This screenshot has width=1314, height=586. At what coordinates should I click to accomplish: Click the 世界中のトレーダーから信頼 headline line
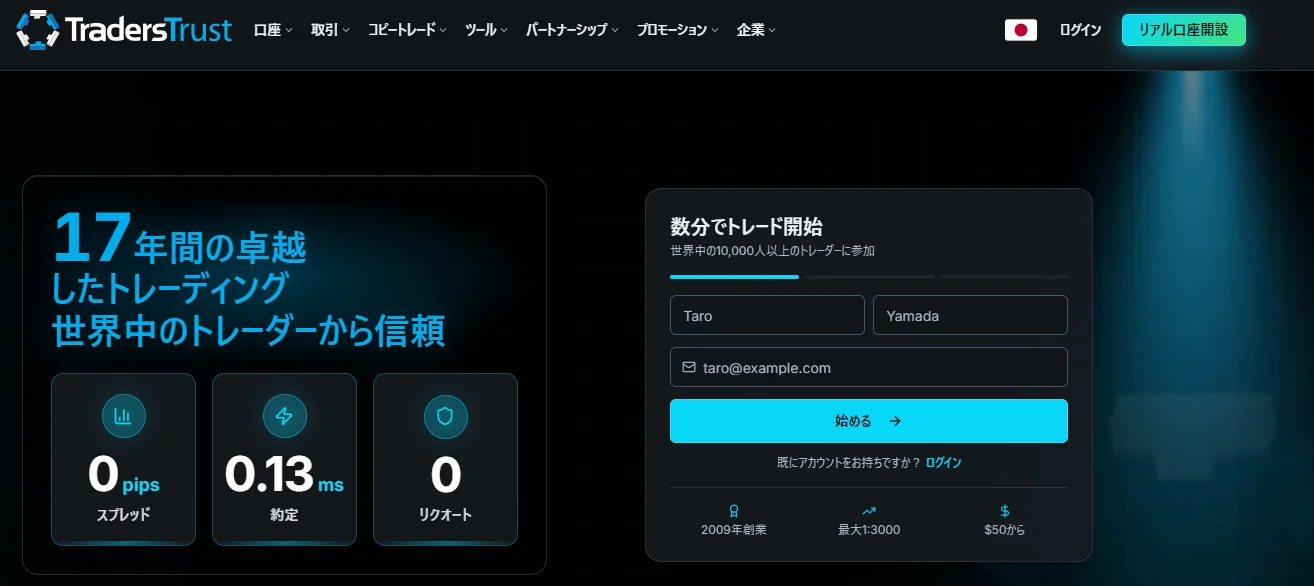coord(248,330)
